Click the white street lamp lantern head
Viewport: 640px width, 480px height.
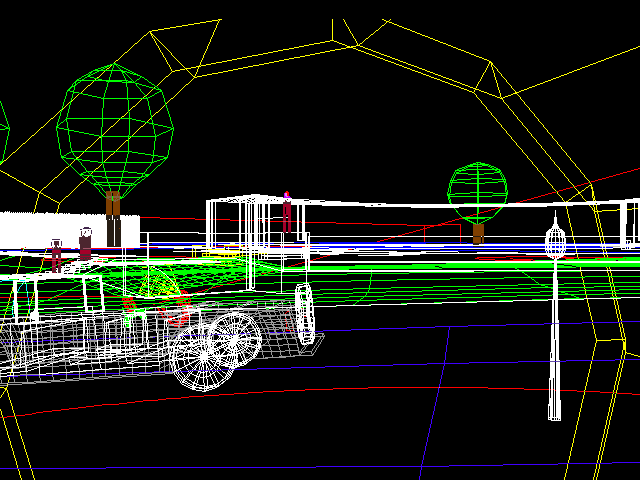[556, 242]
